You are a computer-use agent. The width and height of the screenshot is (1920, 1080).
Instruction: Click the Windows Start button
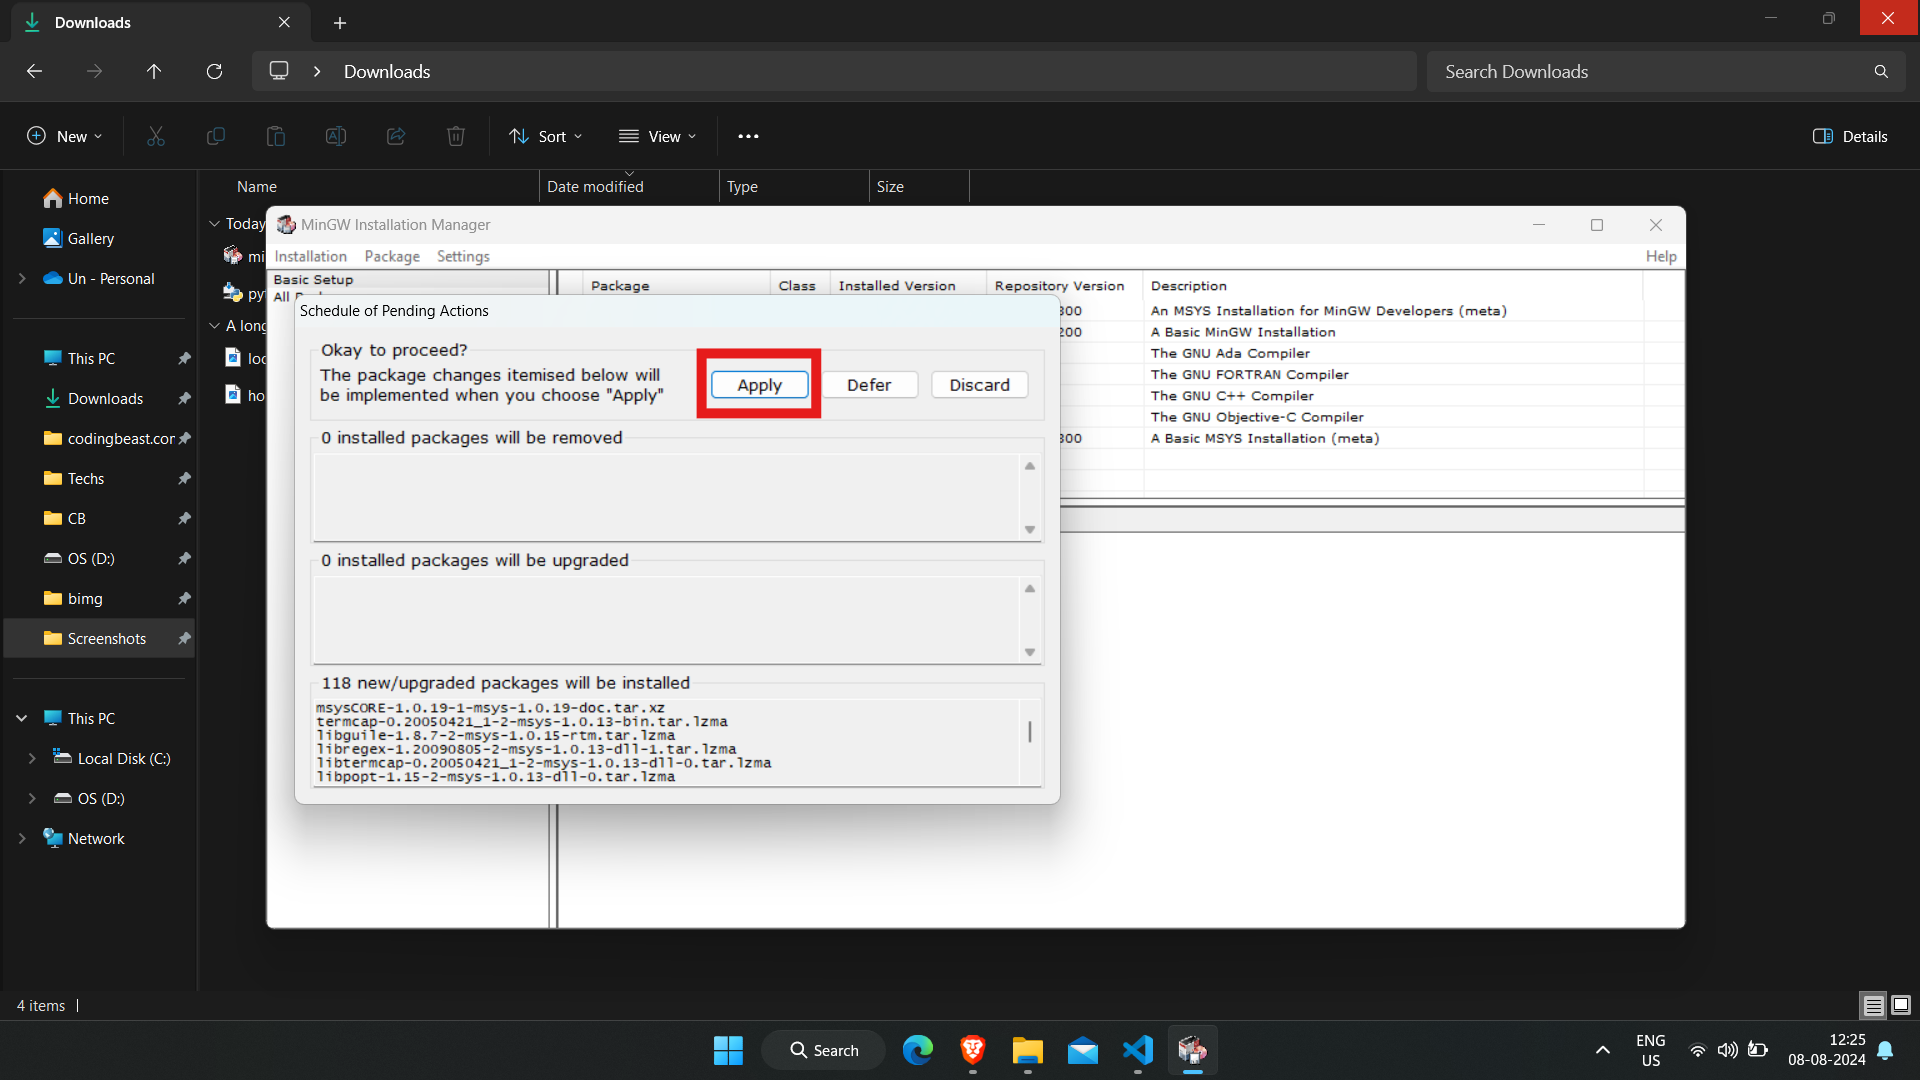coord(728,1050)
